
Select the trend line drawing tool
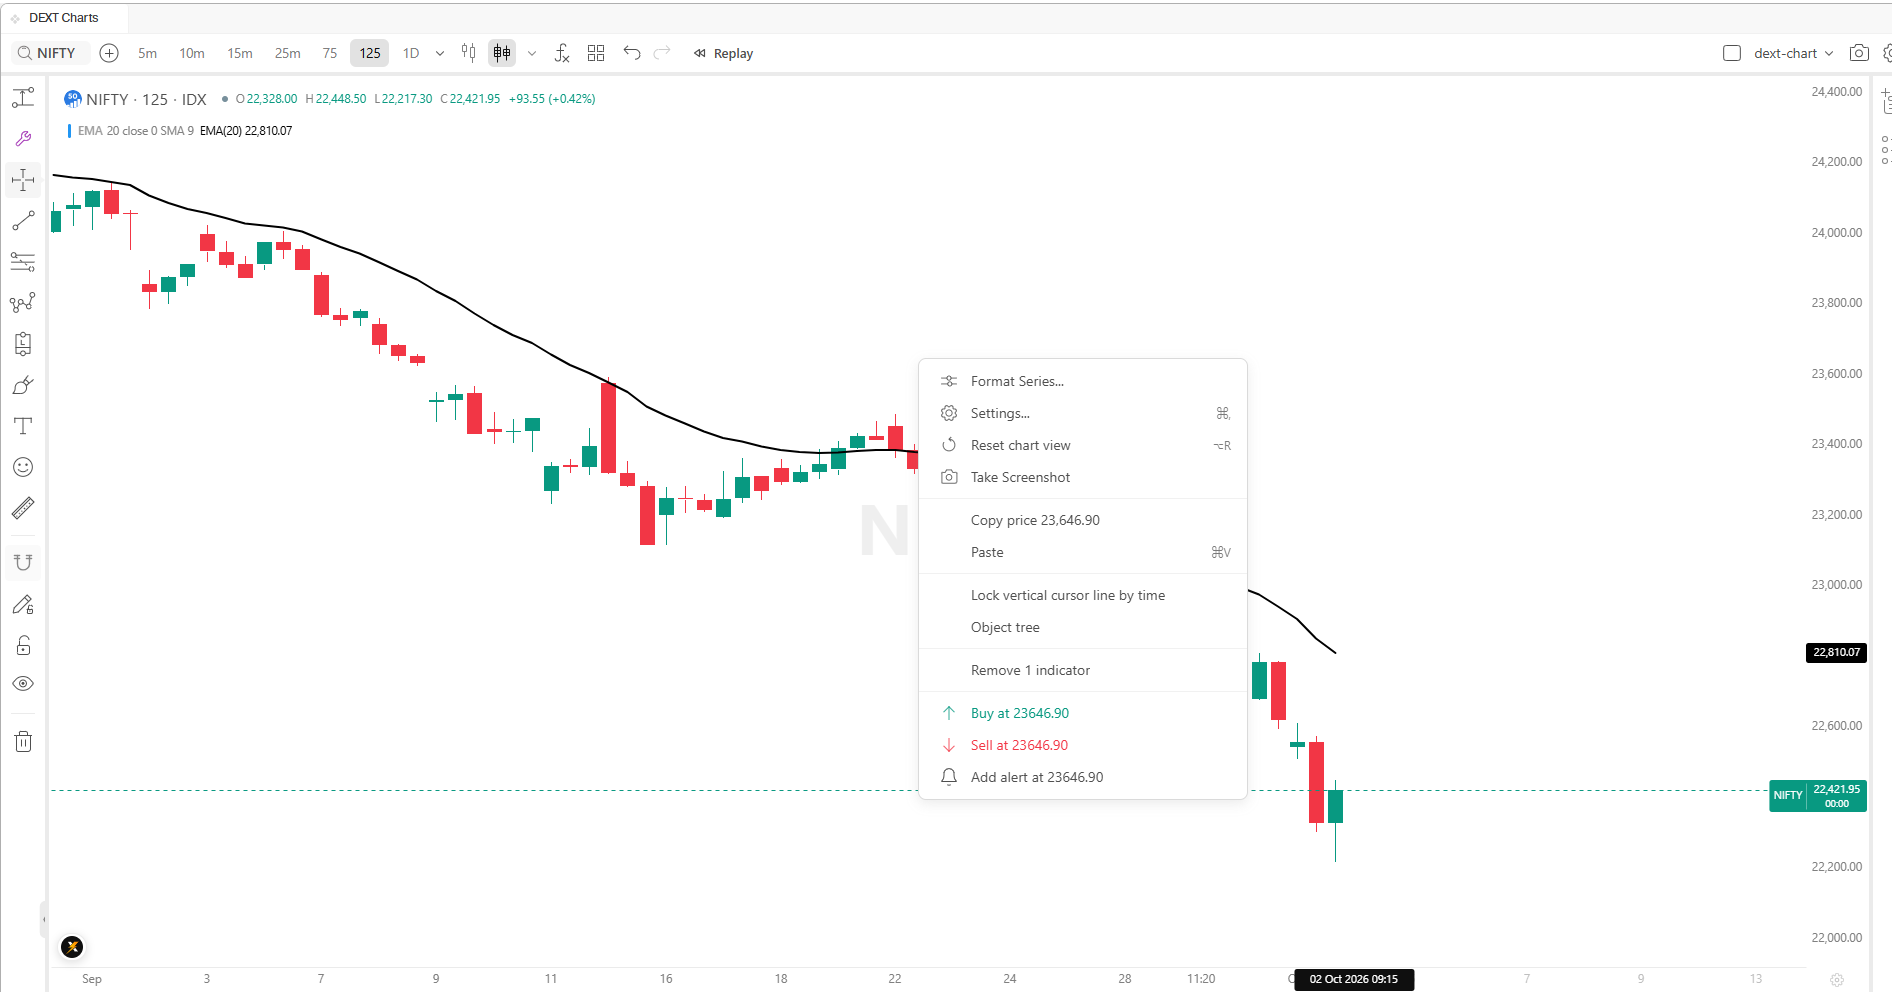[23, 221]
